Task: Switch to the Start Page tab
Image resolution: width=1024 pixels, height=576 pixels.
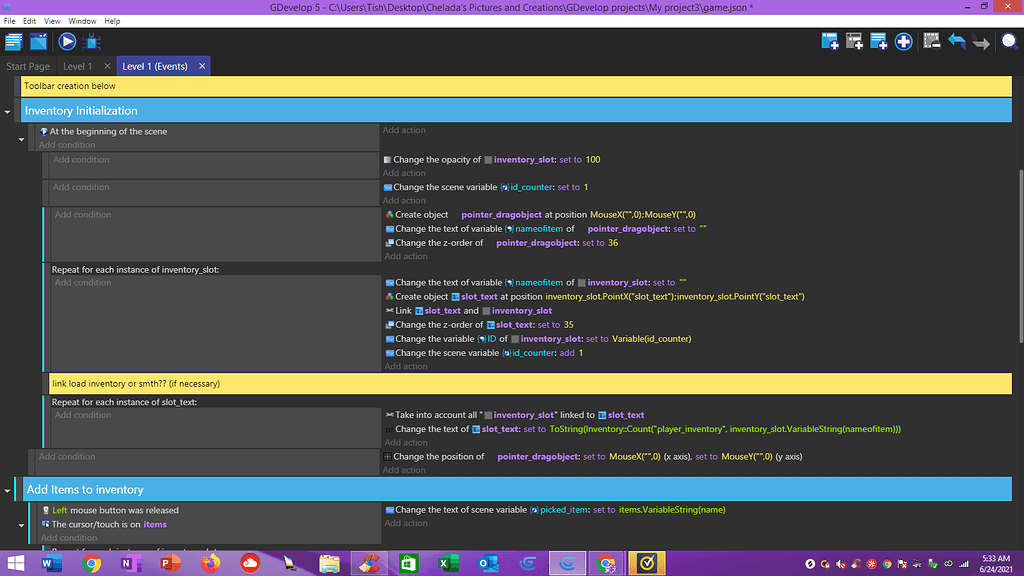Action: [x=28, y=66]
